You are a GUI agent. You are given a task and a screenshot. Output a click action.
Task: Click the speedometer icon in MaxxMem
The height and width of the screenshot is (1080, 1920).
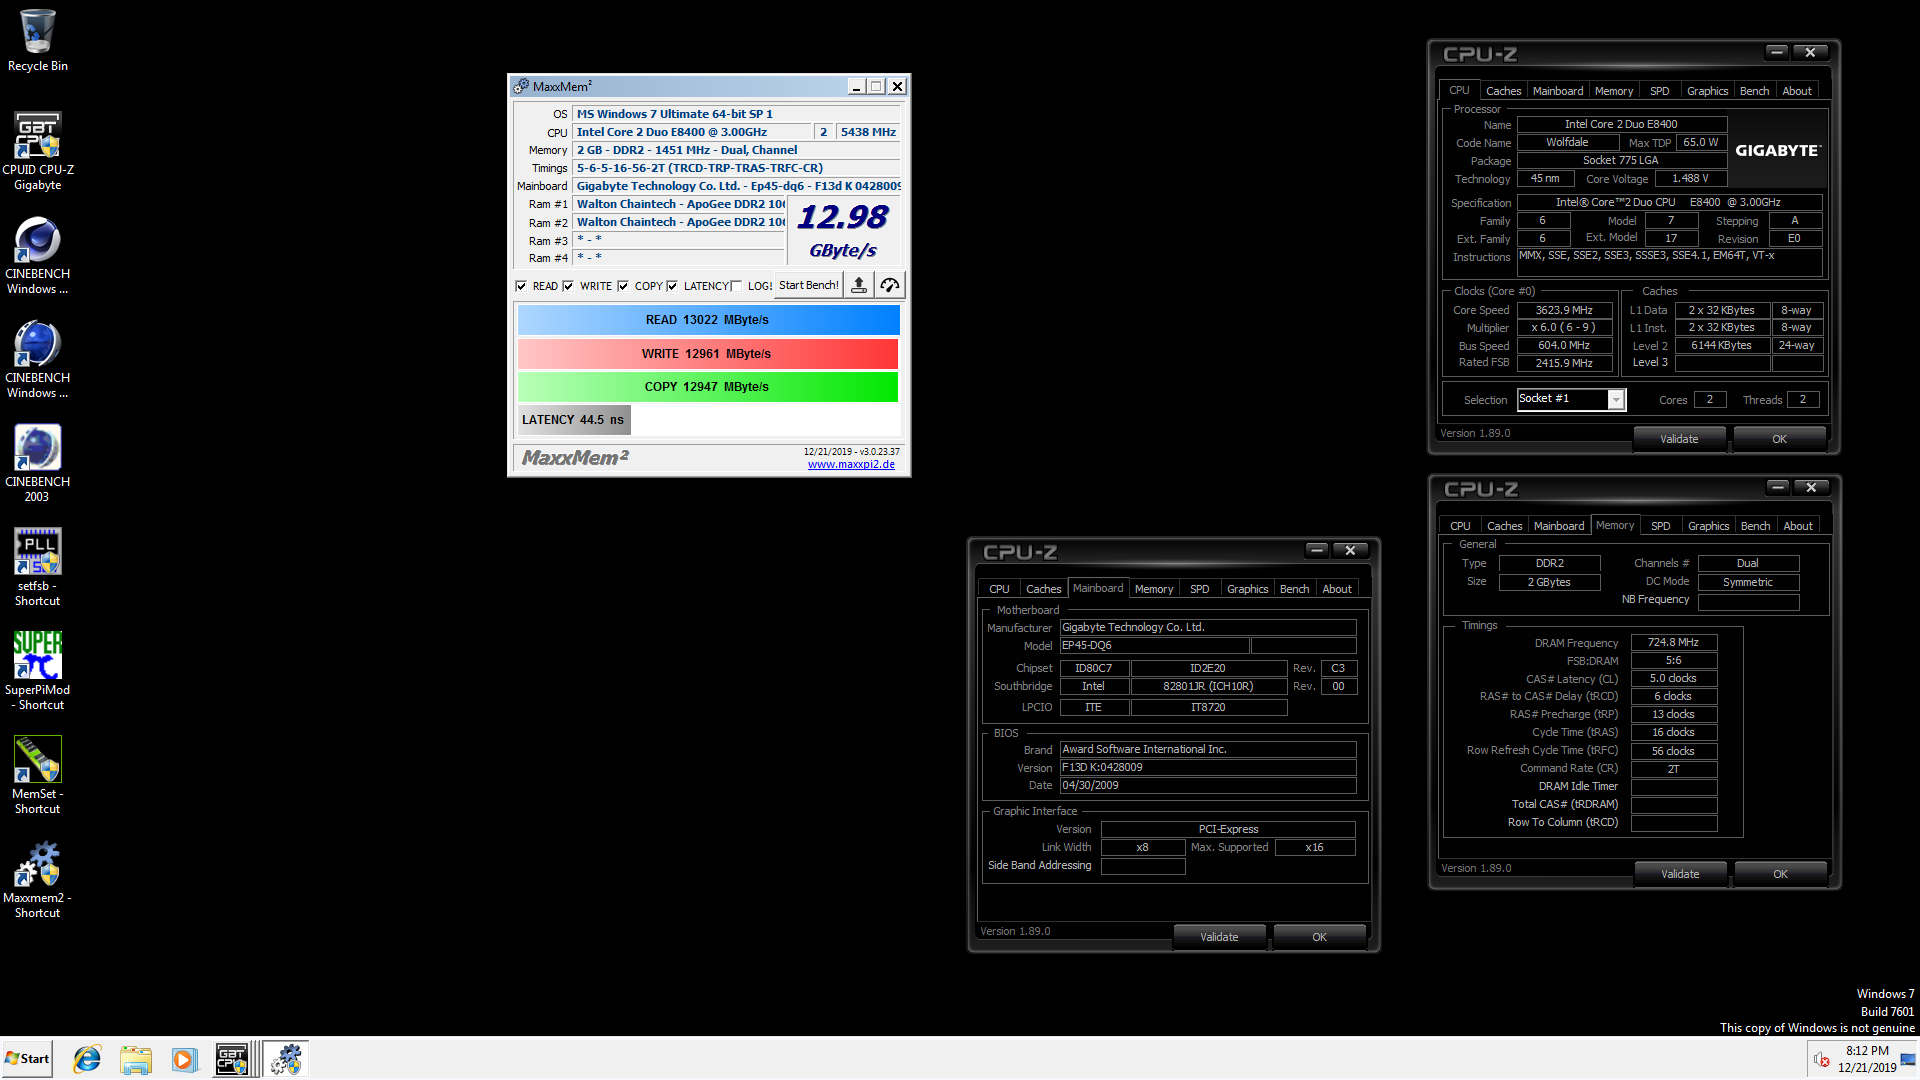click(x=890, y=285)
